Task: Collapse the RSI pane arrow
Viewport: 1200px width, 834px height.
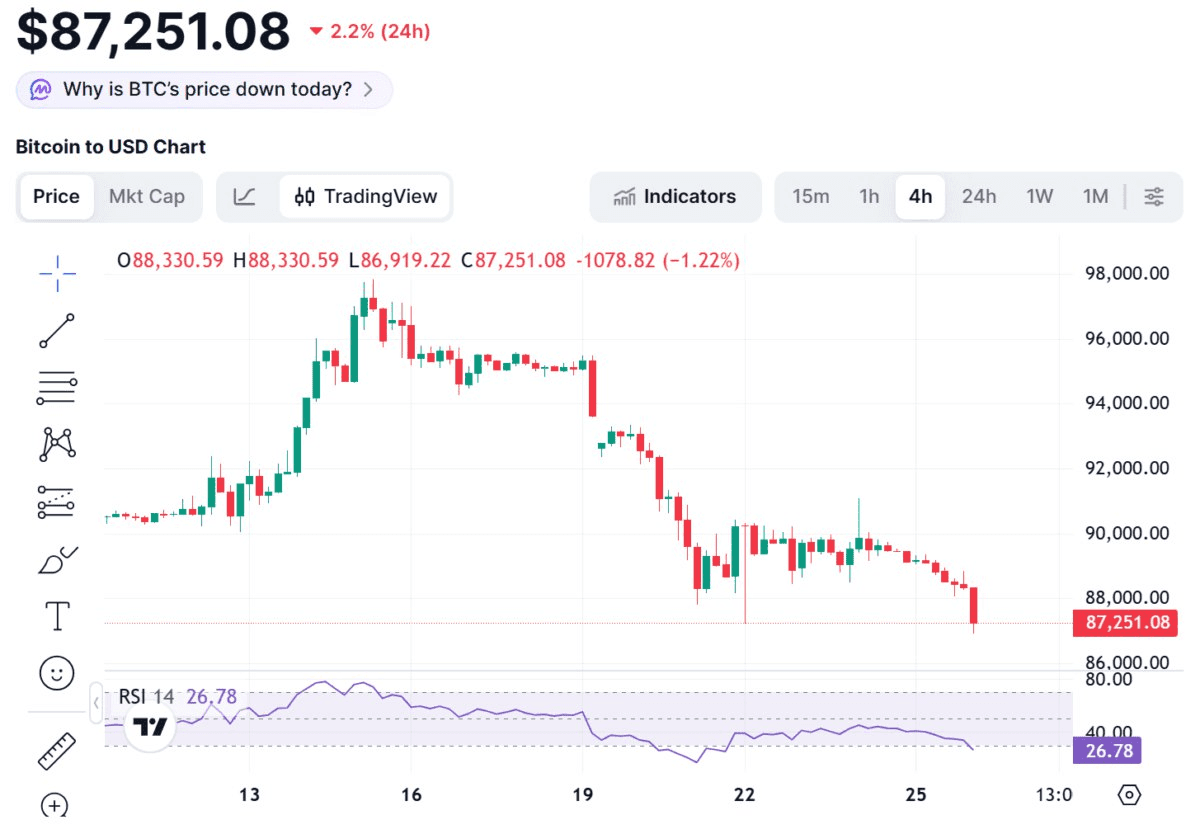Action: (97, 704)
